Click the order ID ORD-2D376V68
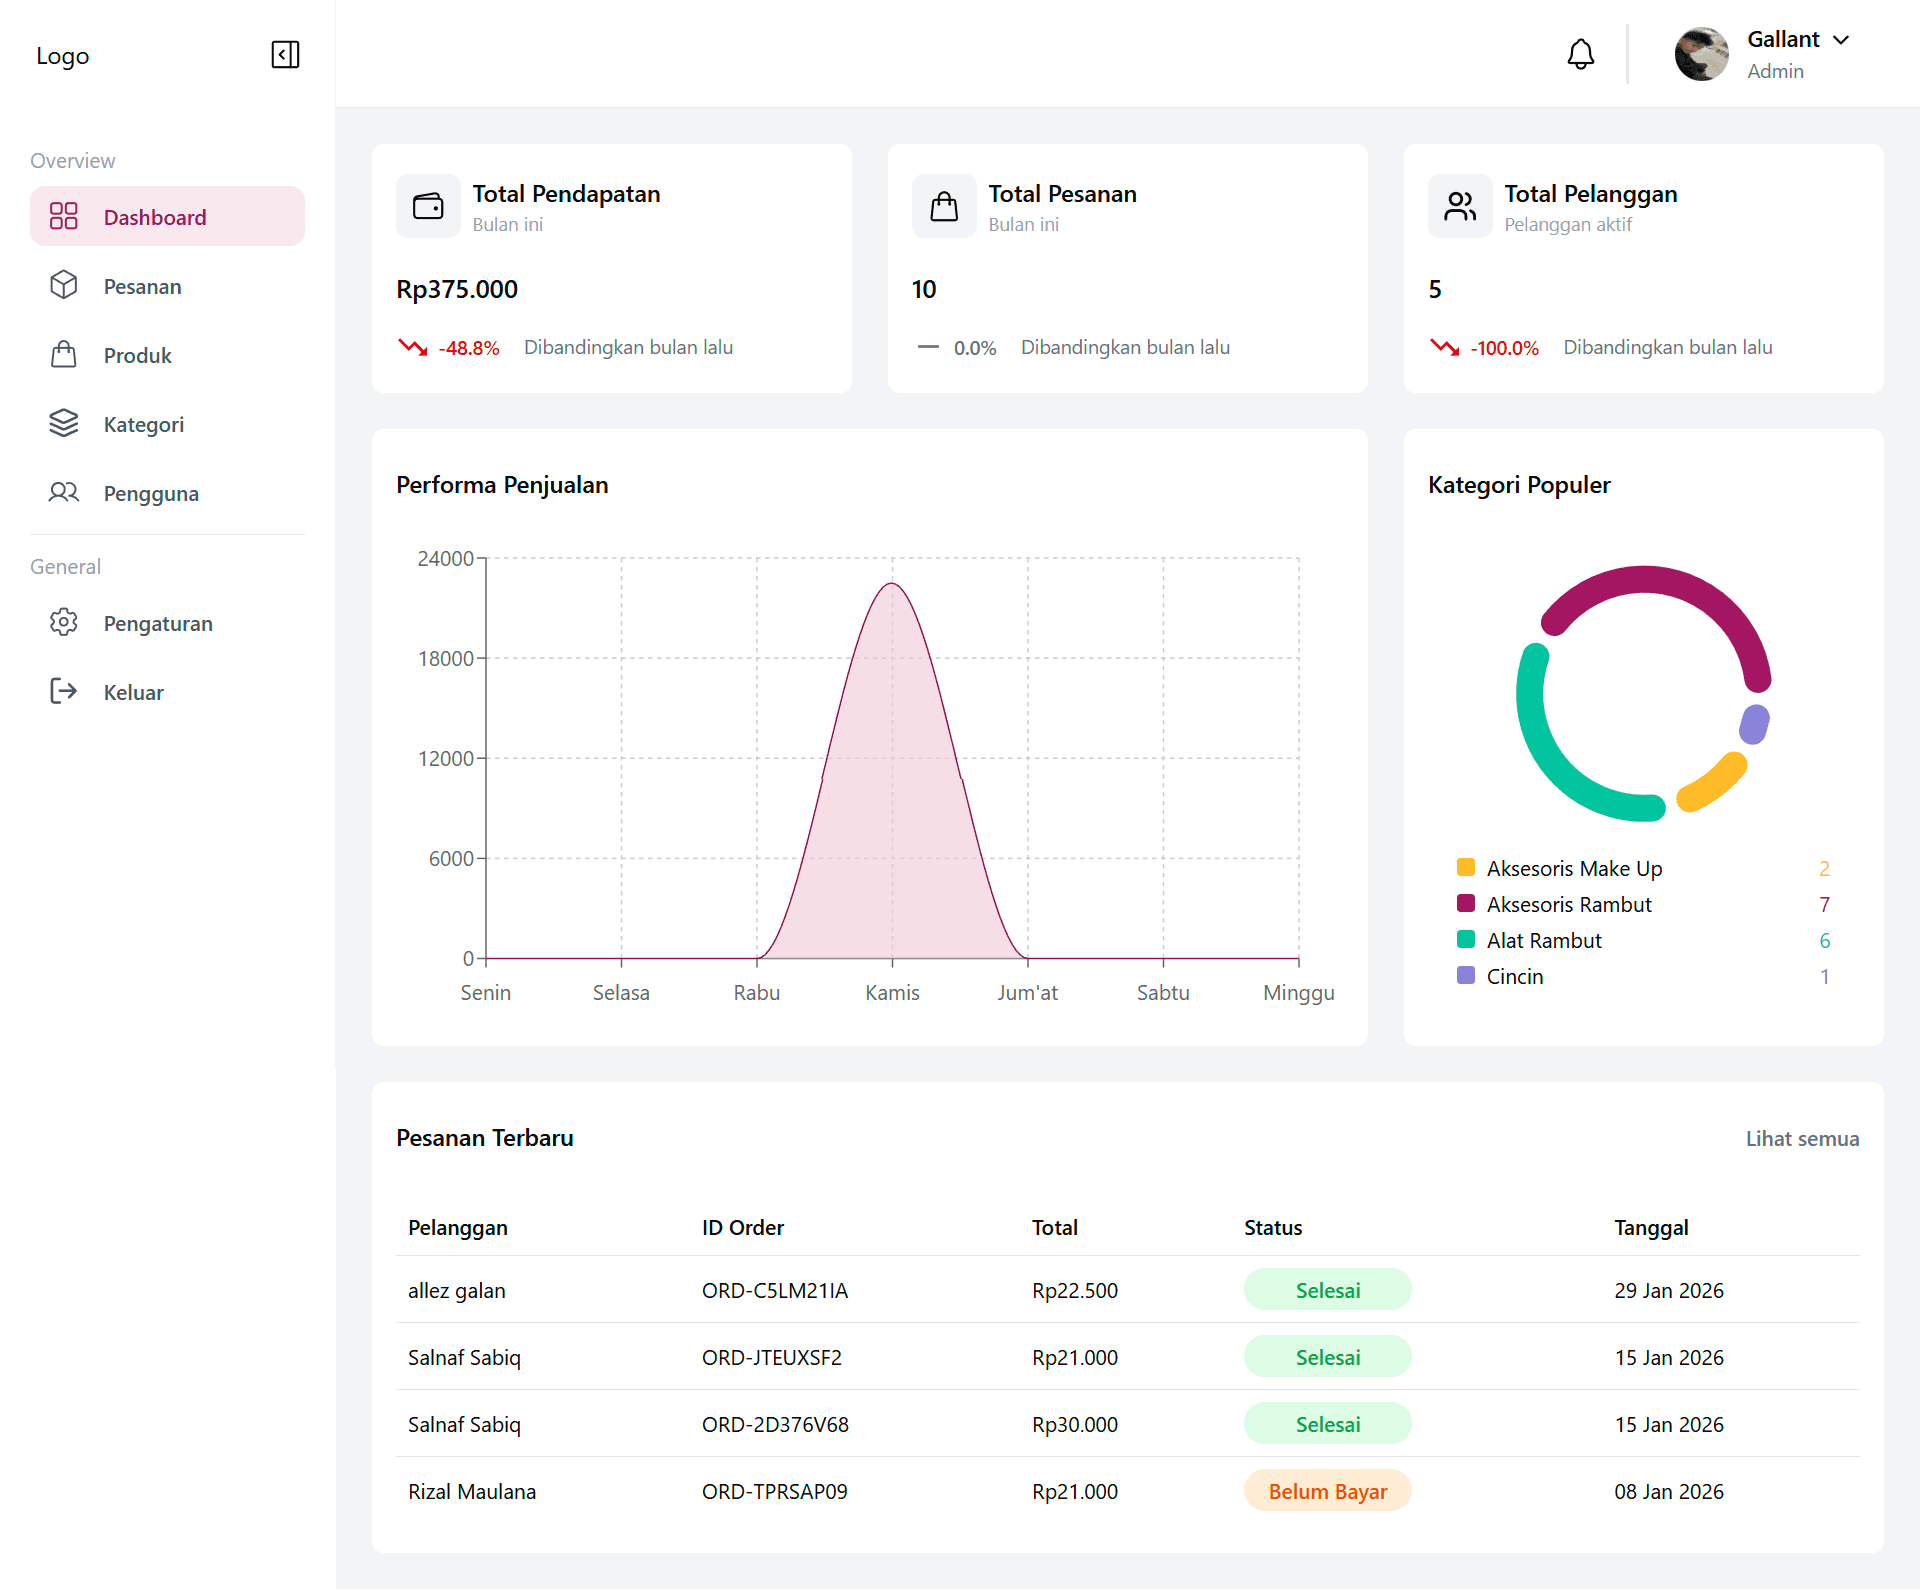Viewport: 1920px width, 1590px height. pos(774,1424)
